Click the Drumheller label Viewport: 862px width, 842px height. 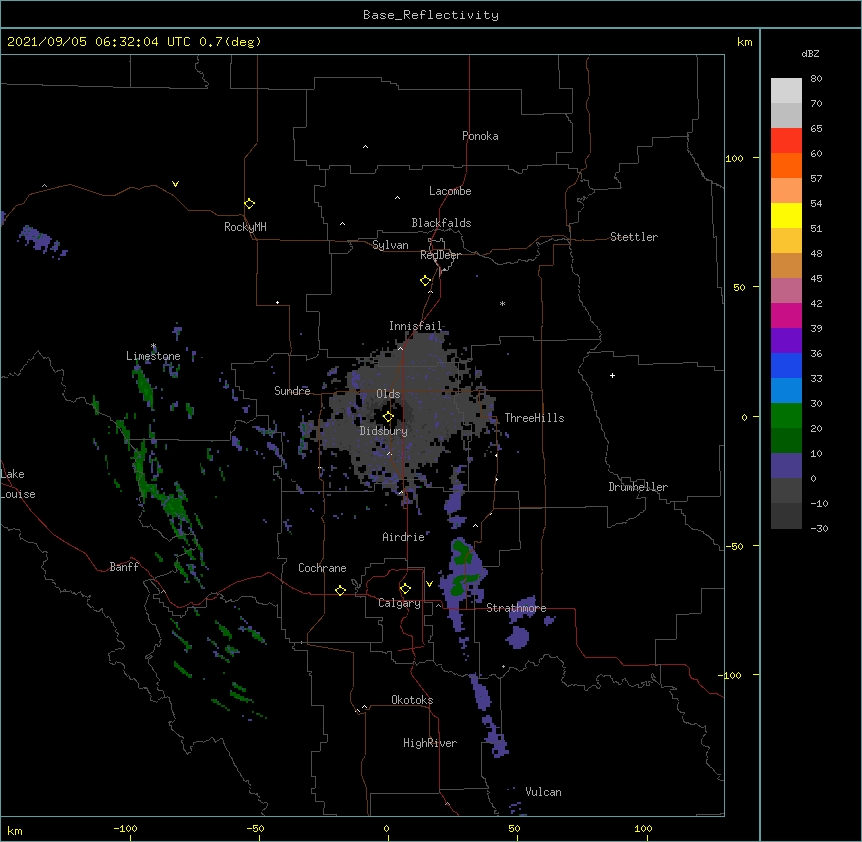tap(638, 487)
